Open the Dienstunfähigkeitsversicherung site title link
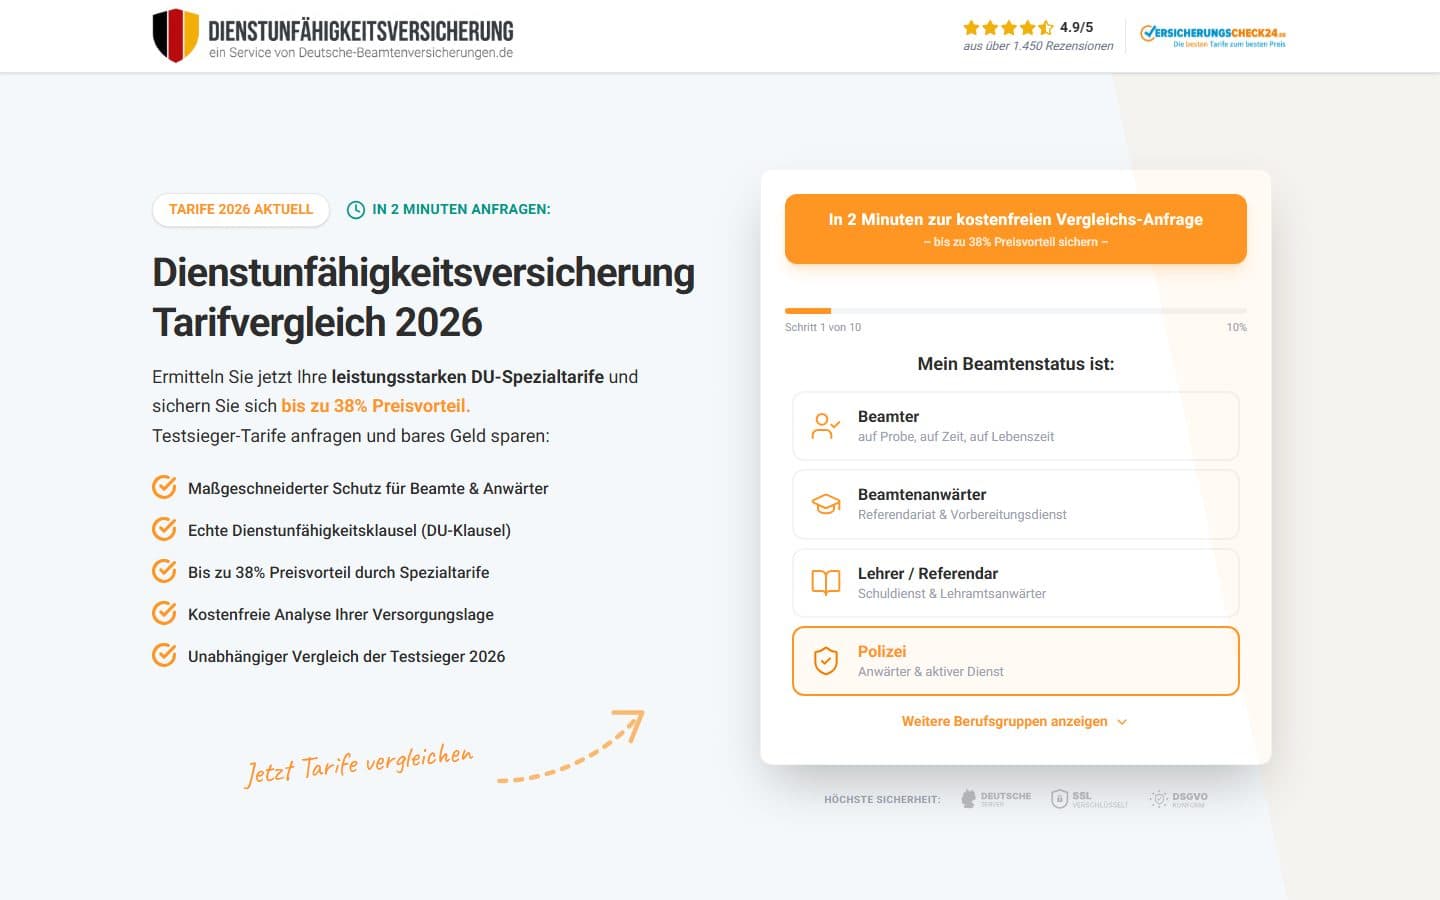The height and width of the screenshot is (900, 1440). (x=361, y=31)
